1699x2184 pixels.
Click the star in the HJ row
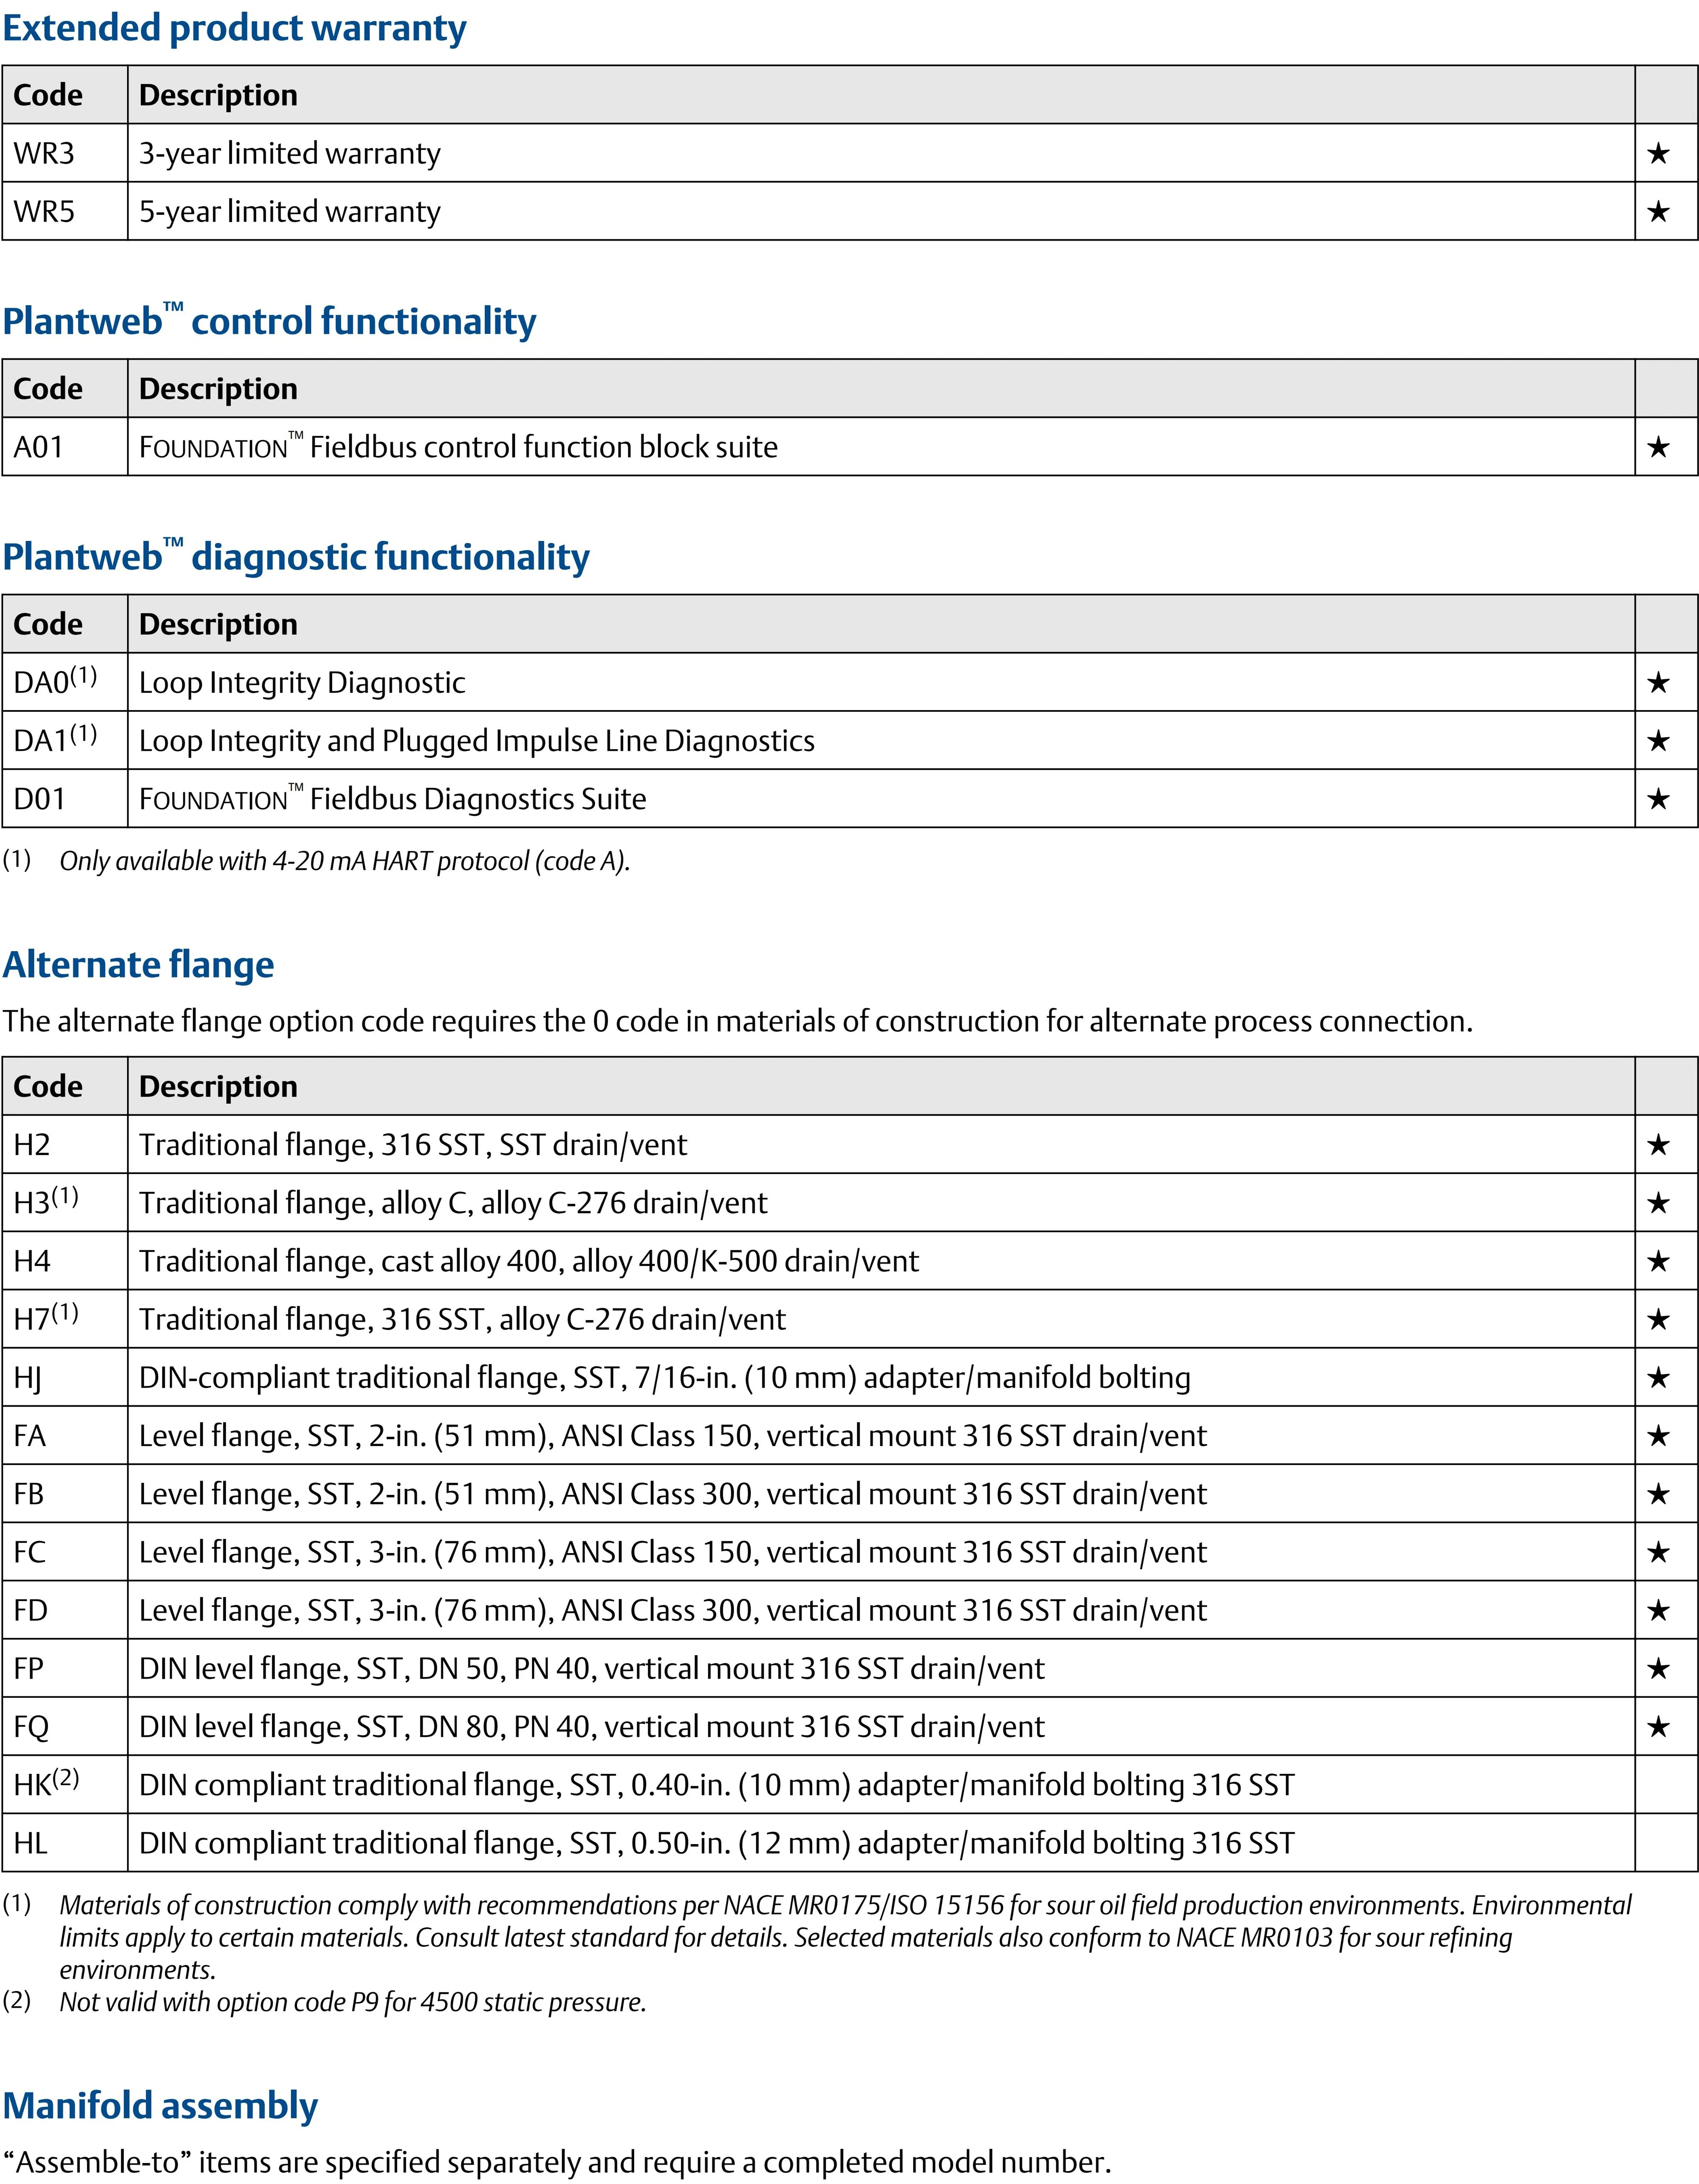coord(1657,1378)
